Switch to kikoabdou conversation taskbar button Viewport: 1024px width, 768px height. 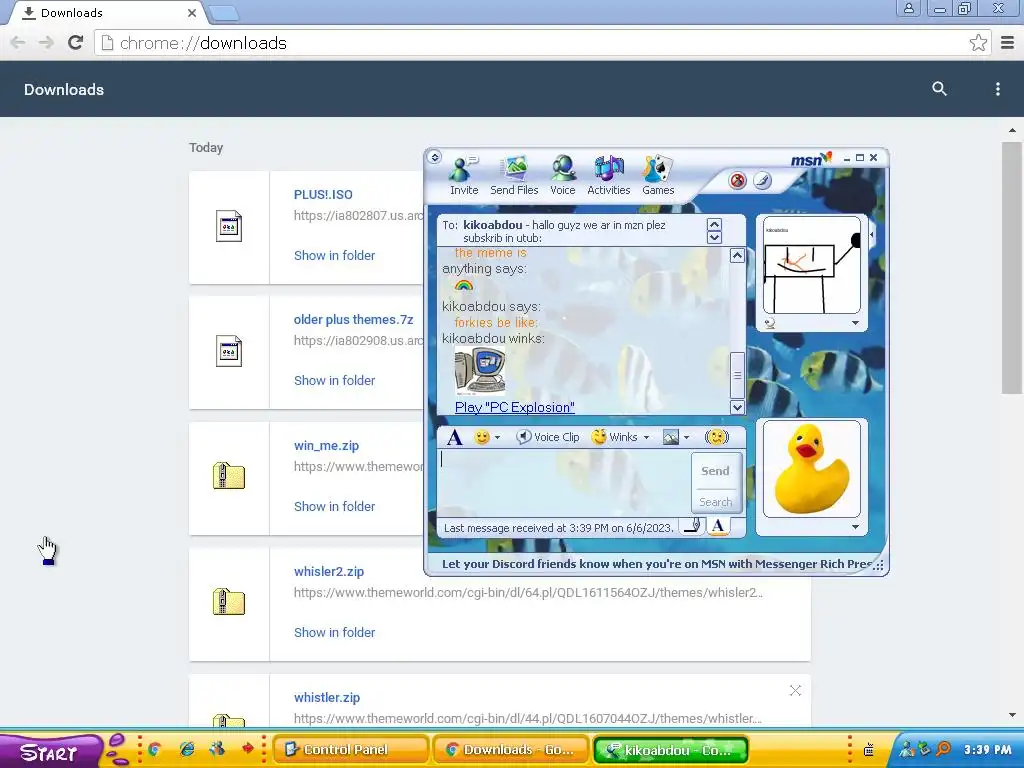pyautogui.click(x=671, y=750)
